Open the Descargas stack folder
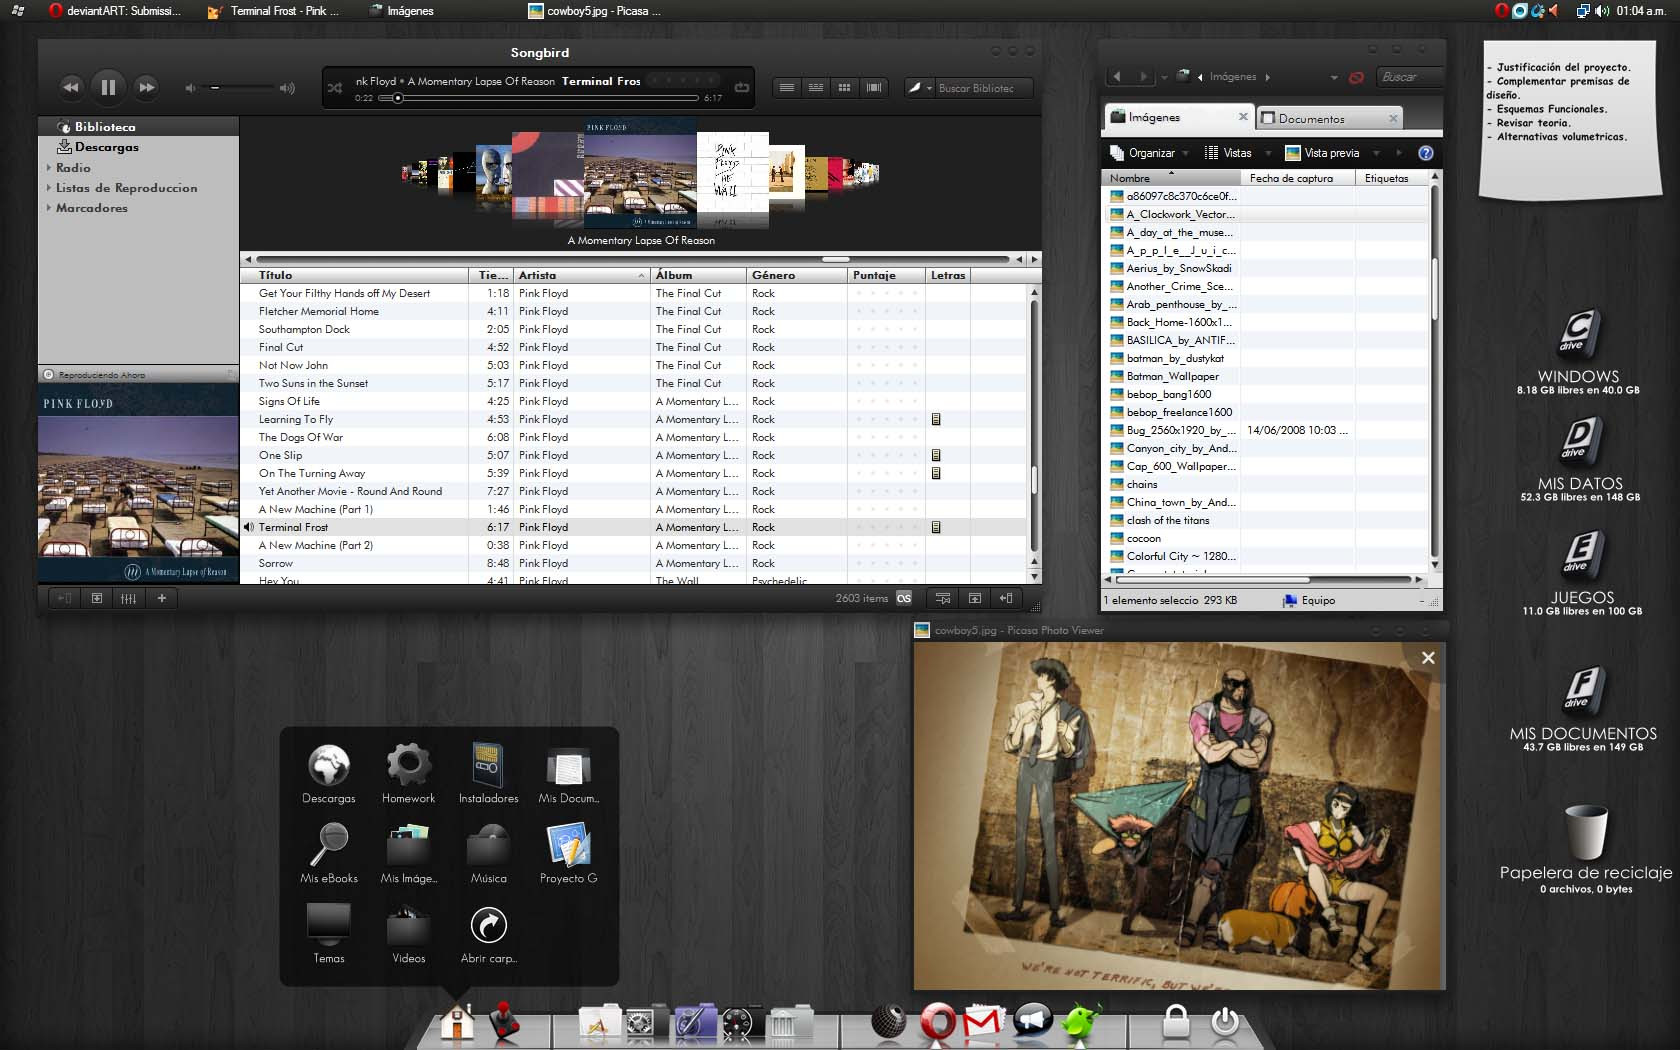The height and width of the screenshot is (1050, 1680). click(329, 774)
